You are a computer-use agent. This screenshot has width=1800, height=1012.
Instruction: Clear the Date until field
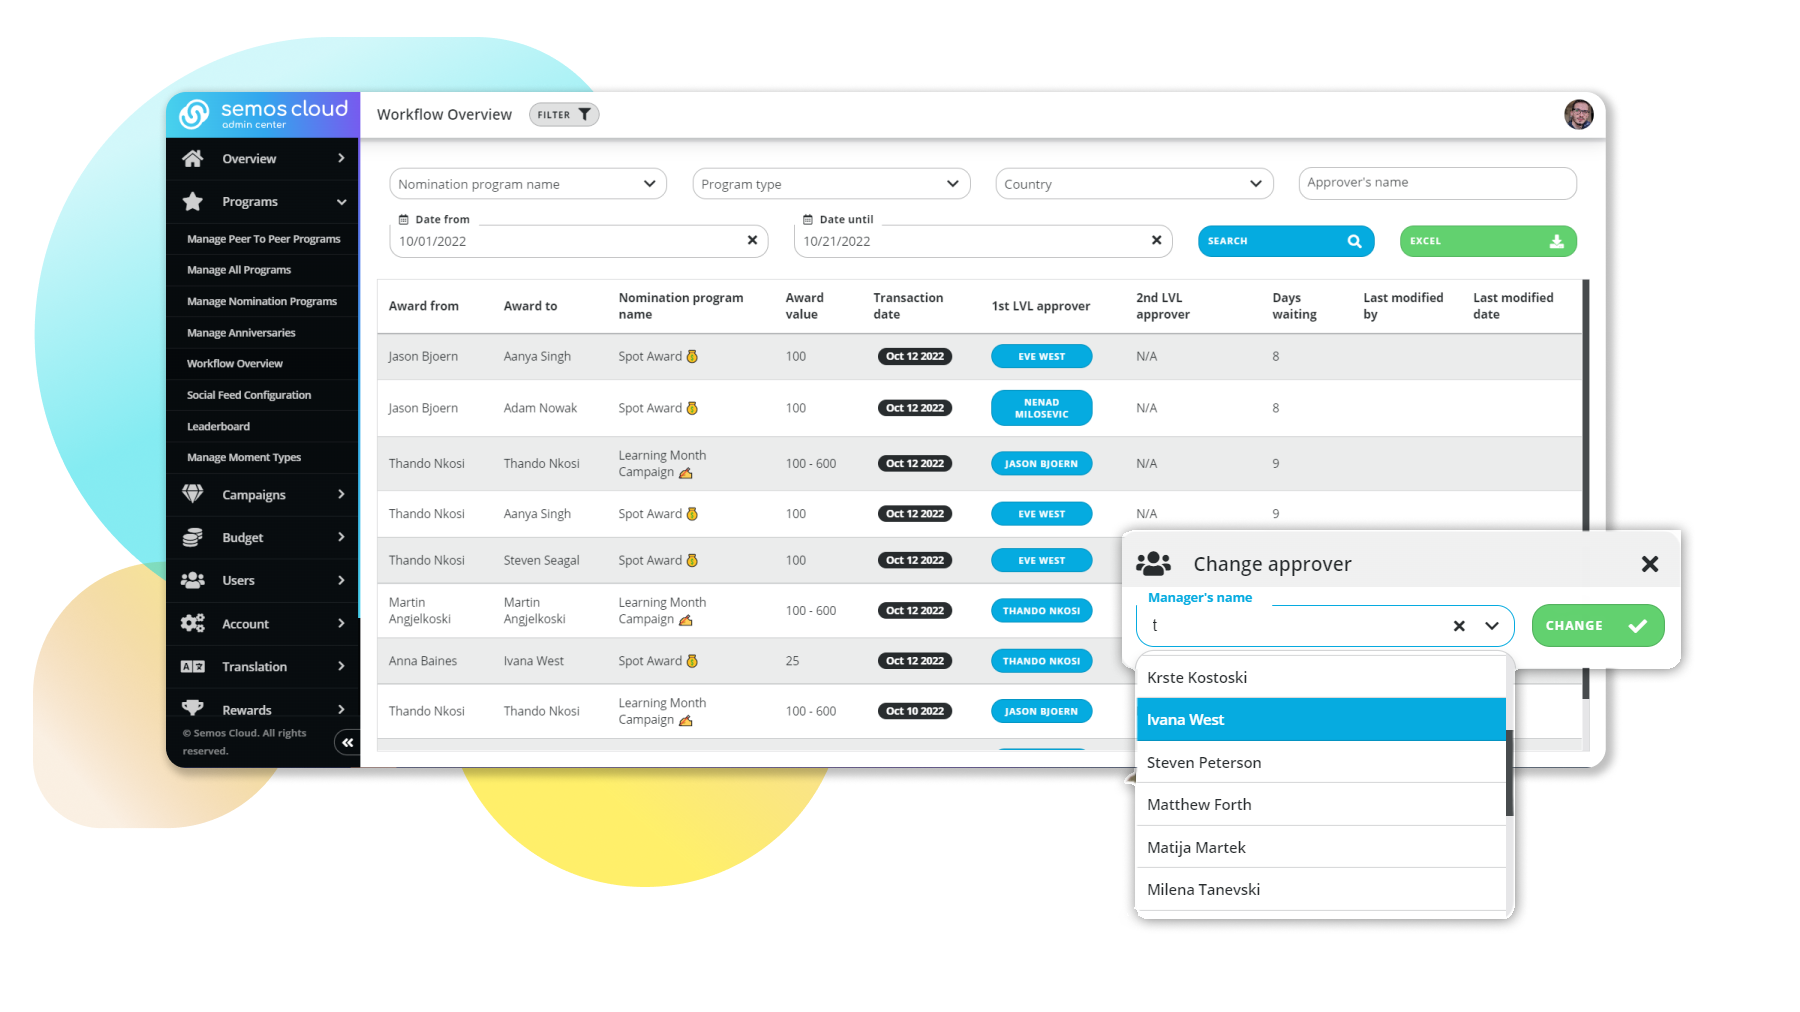1156,240
